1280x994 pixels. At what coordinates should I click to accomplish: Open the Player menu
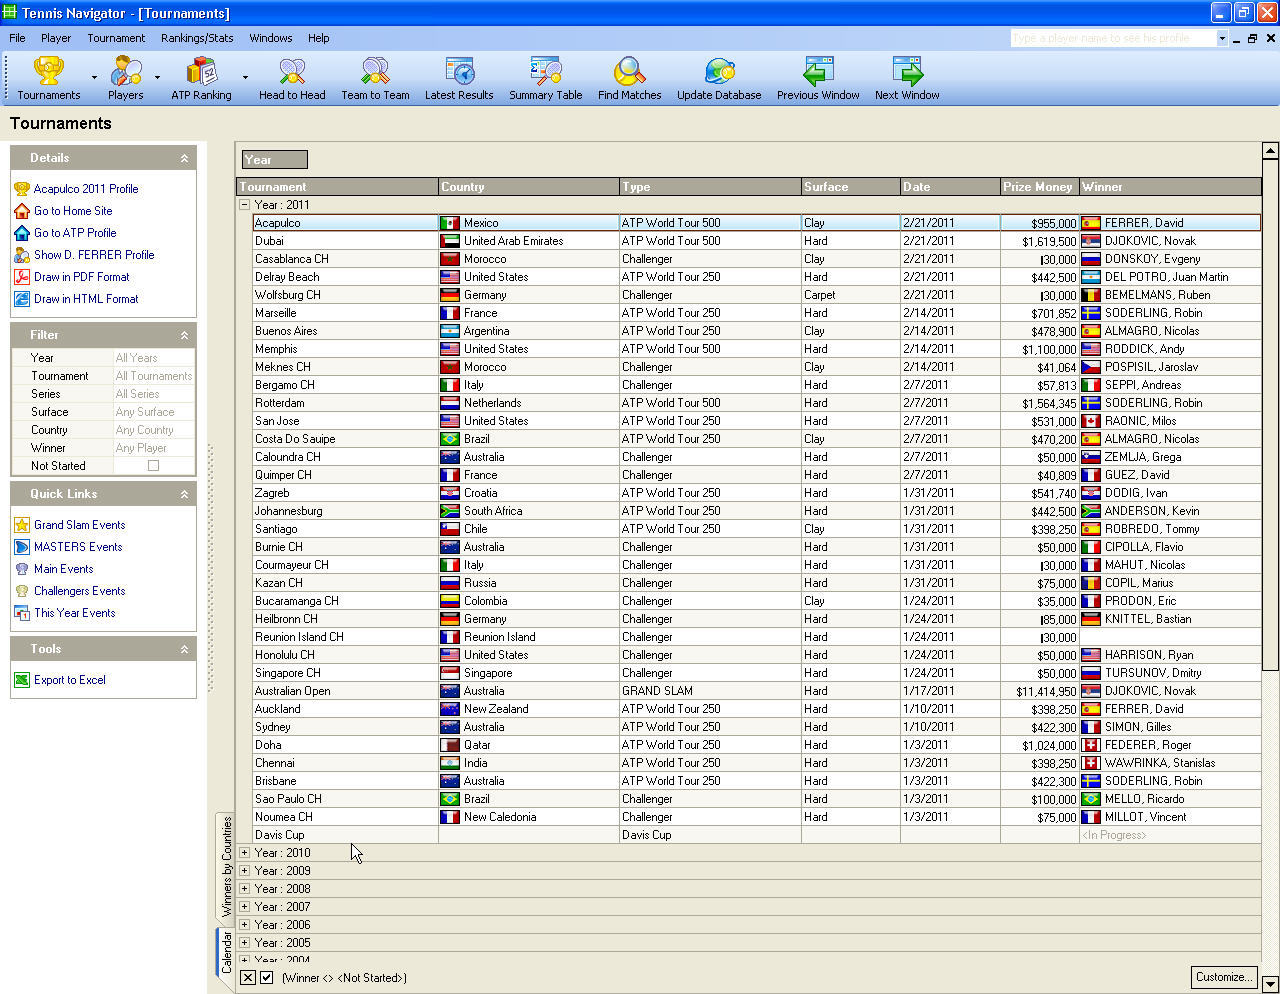[x=56, y=38]
